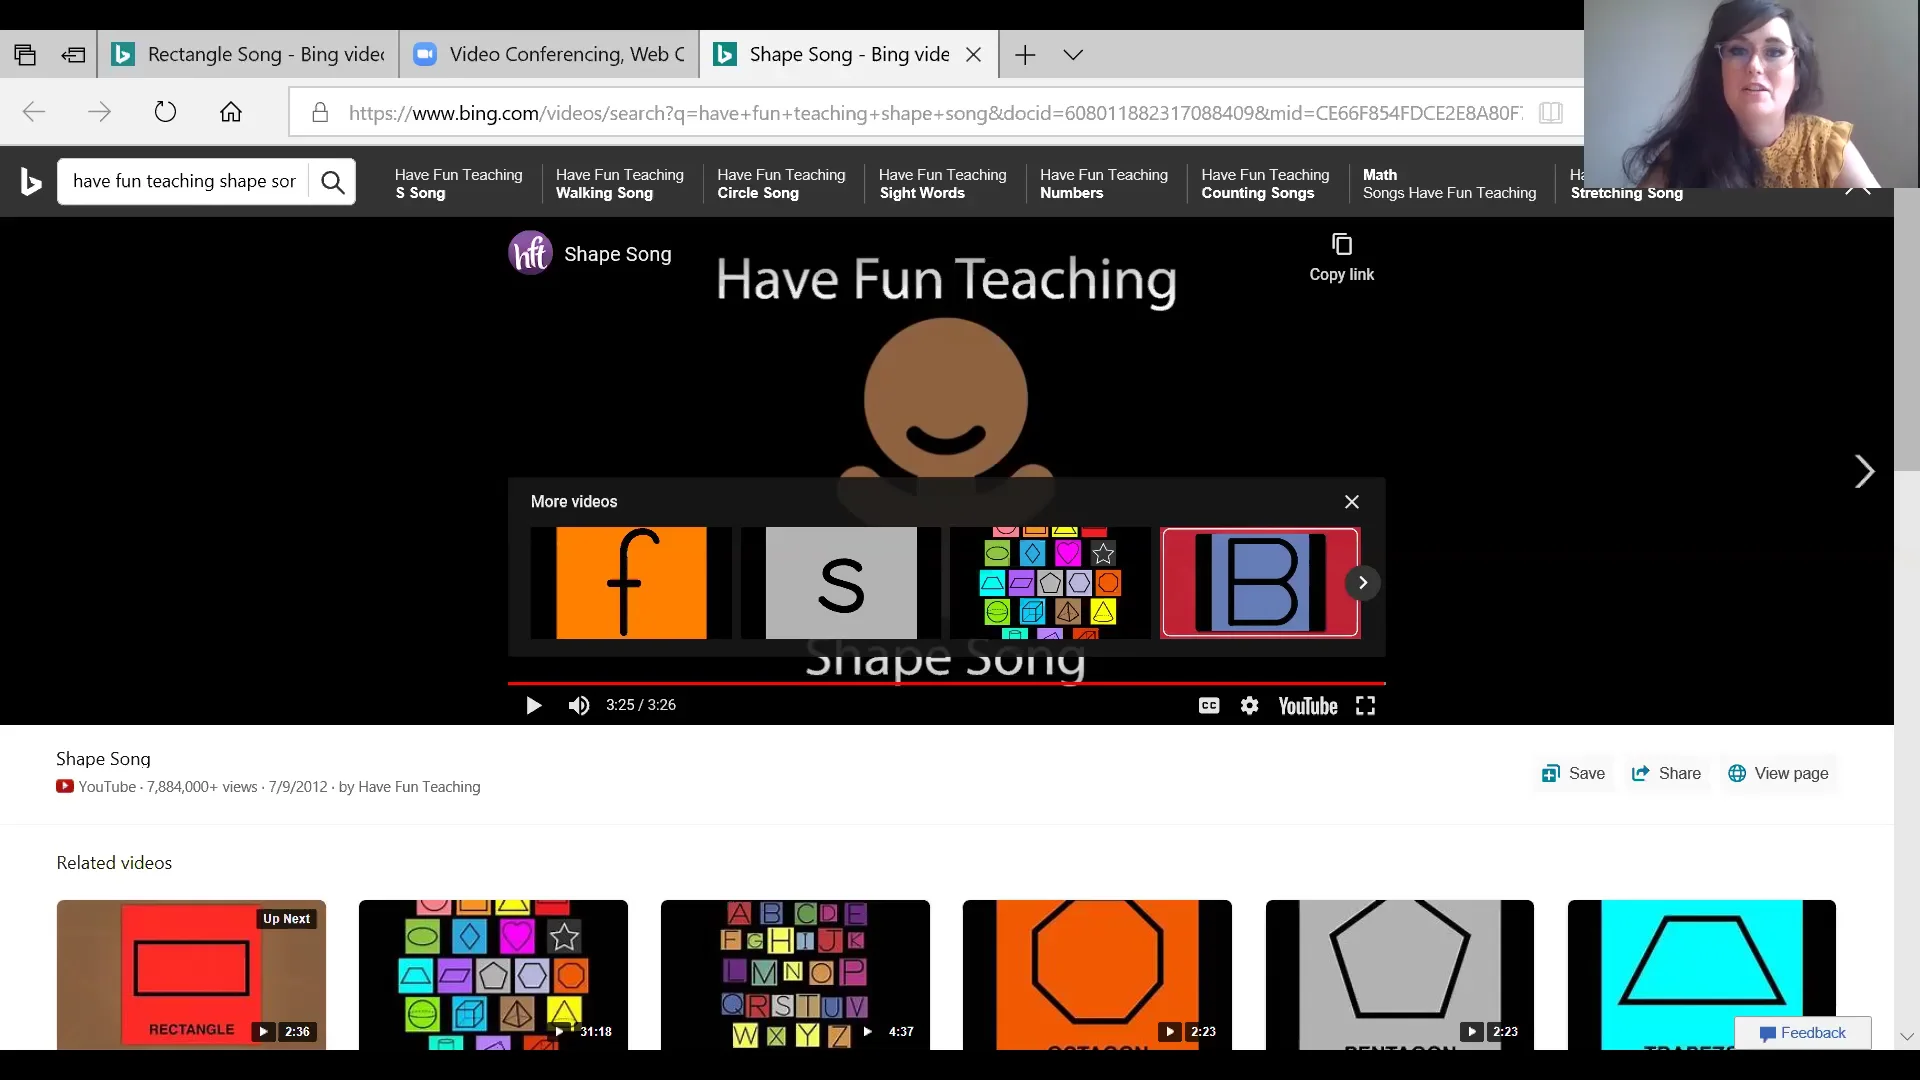Save the Shape Song video
This screenshot has width=1920, height=1080.
point(1573,774)
